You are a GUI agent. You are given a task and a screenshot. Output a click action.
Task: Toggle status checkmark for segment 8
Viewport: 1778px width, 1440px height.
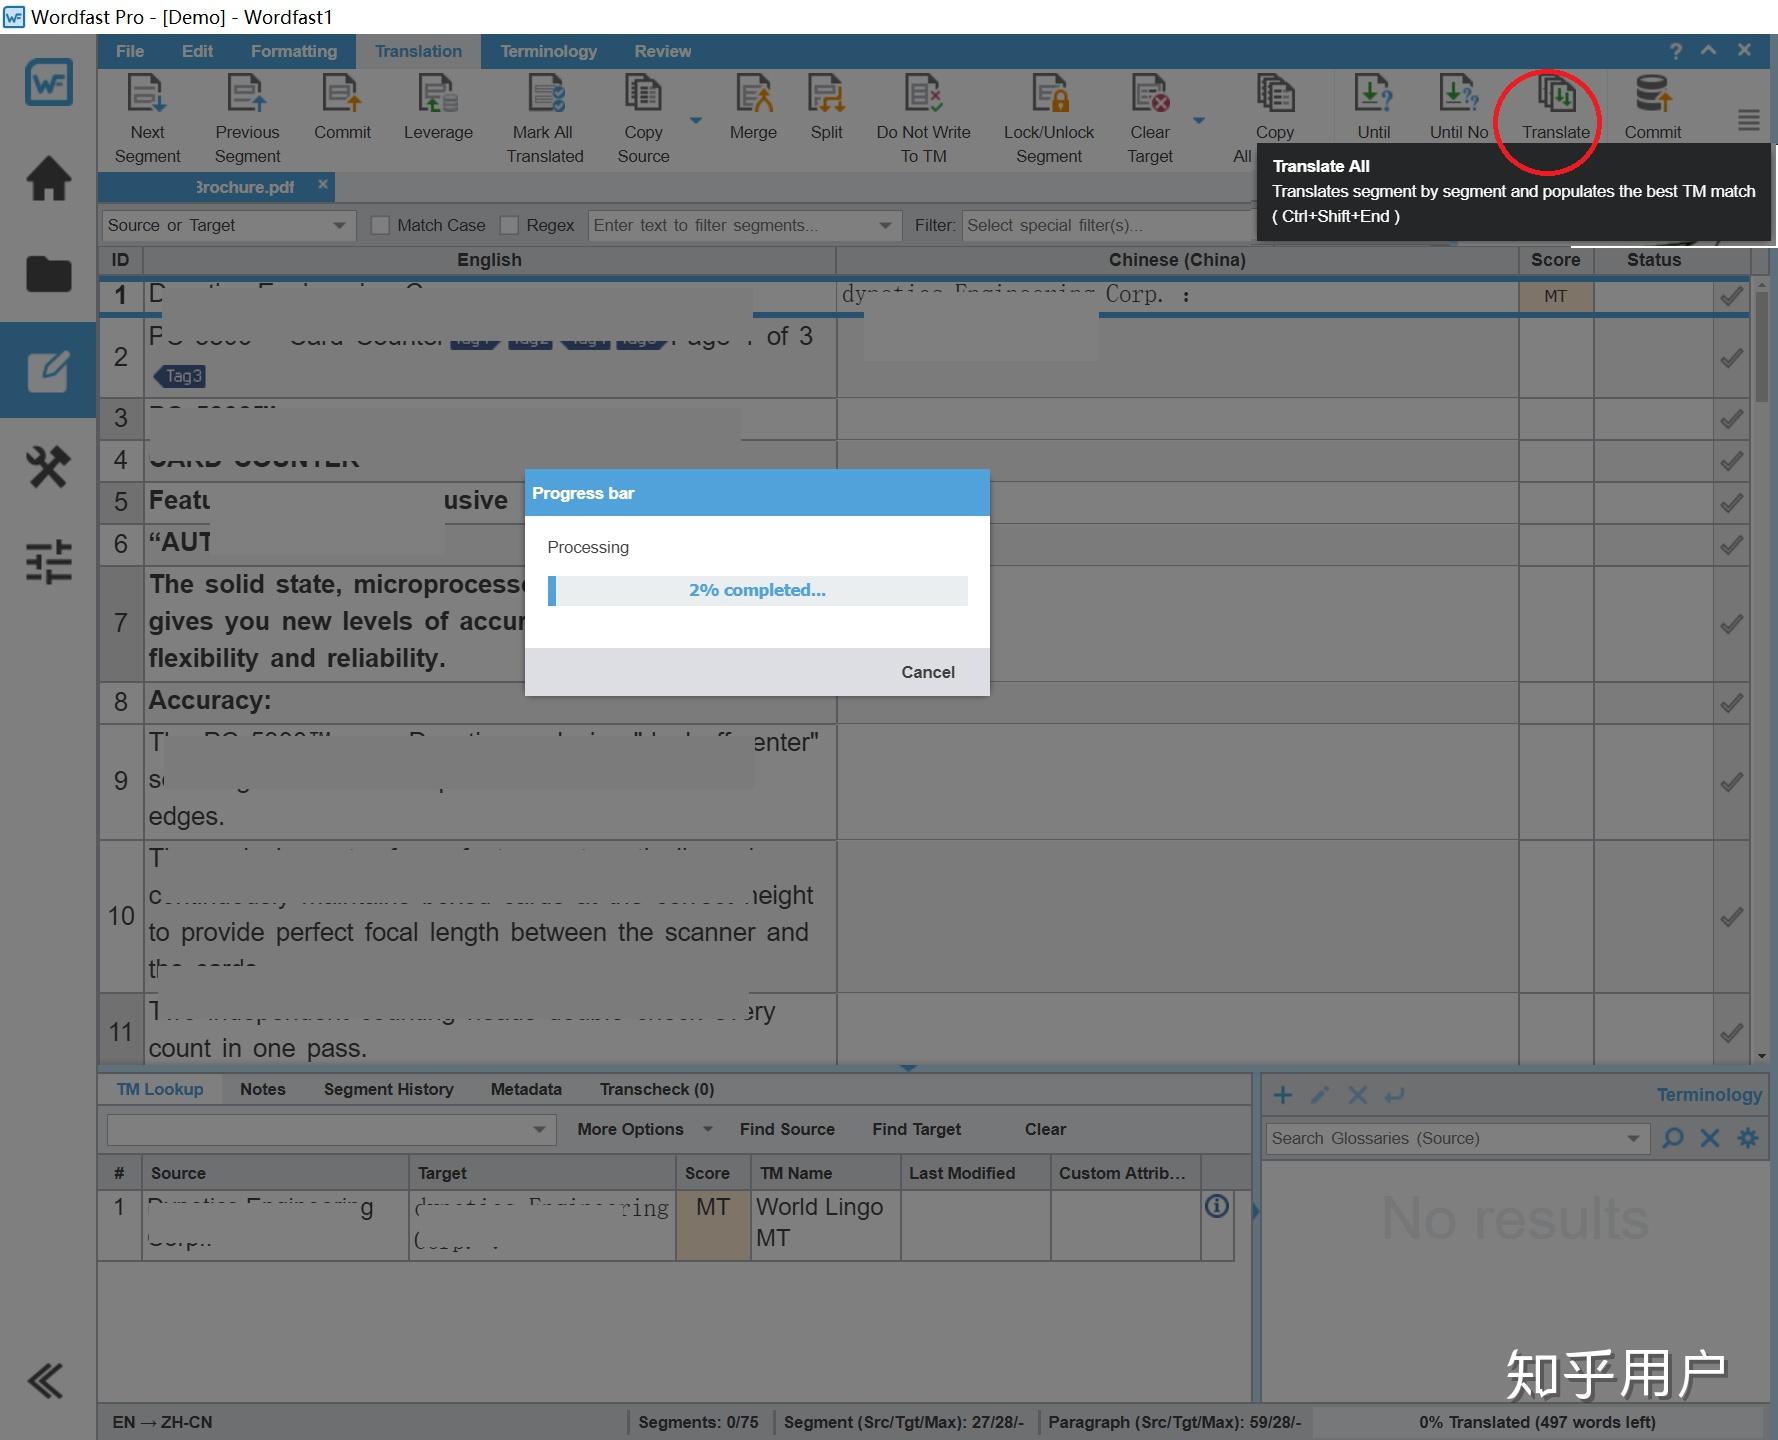tap(1732, 703)
